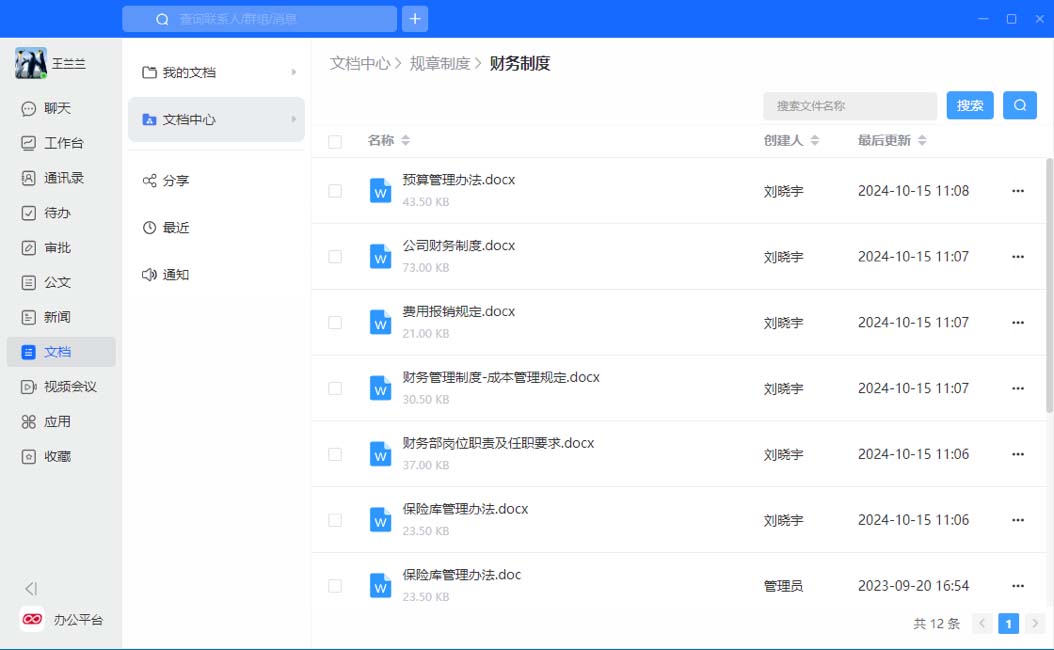The height and width of the screenshot is (650, 1054).
Task: Collapse the left sidebar with arrow icon
Action: pos(31,589)
